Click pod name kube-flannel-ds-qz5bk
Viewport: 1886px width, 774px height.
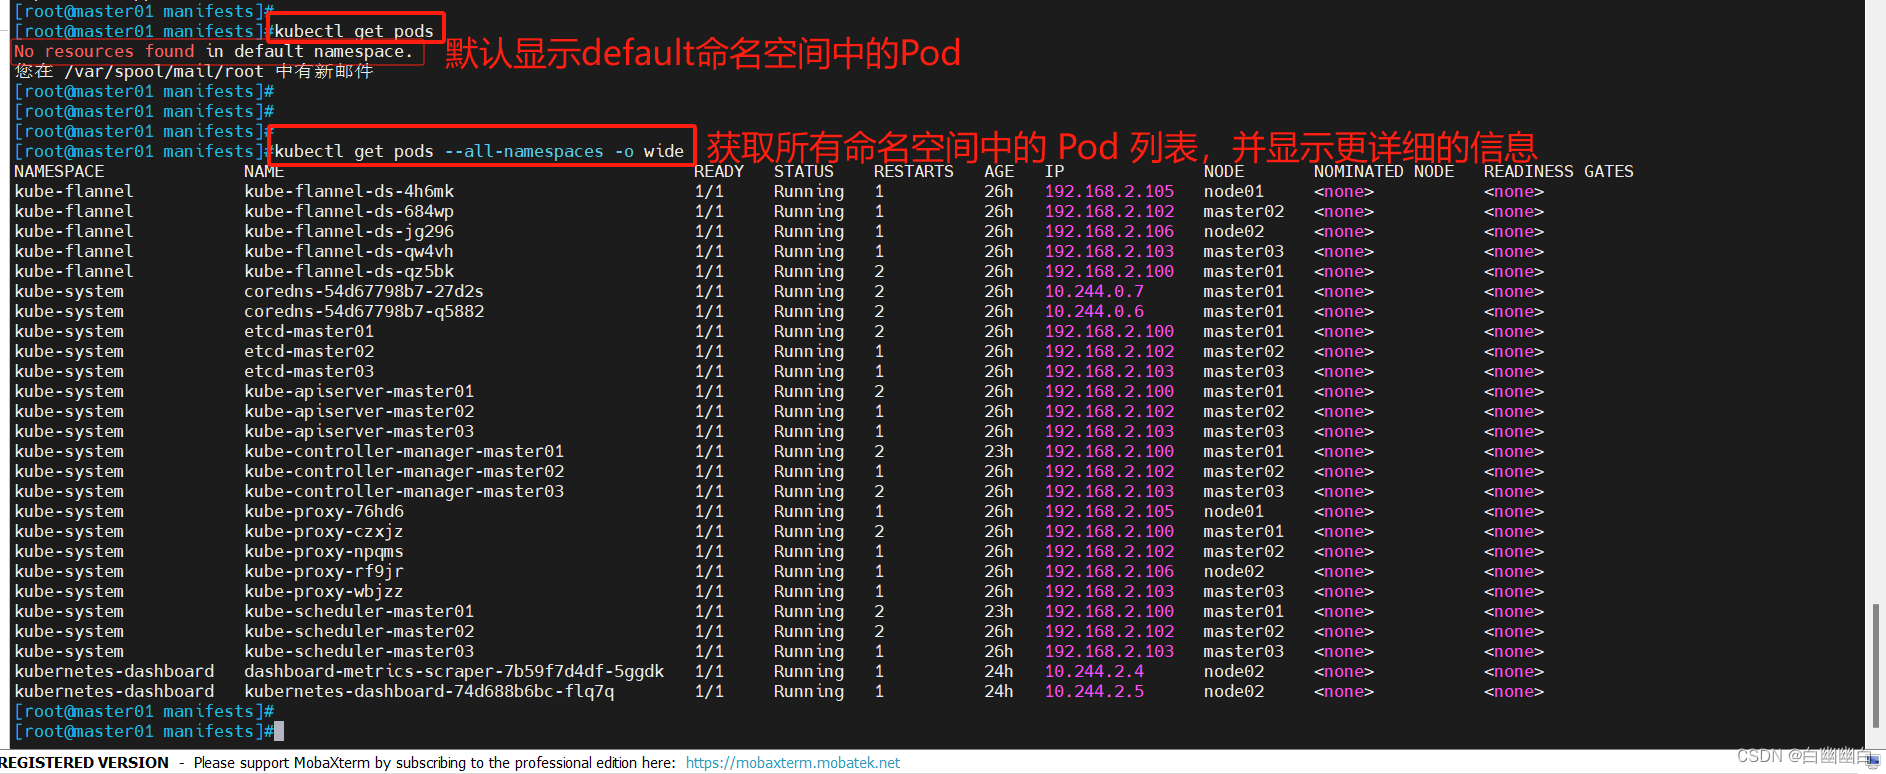tap(349, 271)
